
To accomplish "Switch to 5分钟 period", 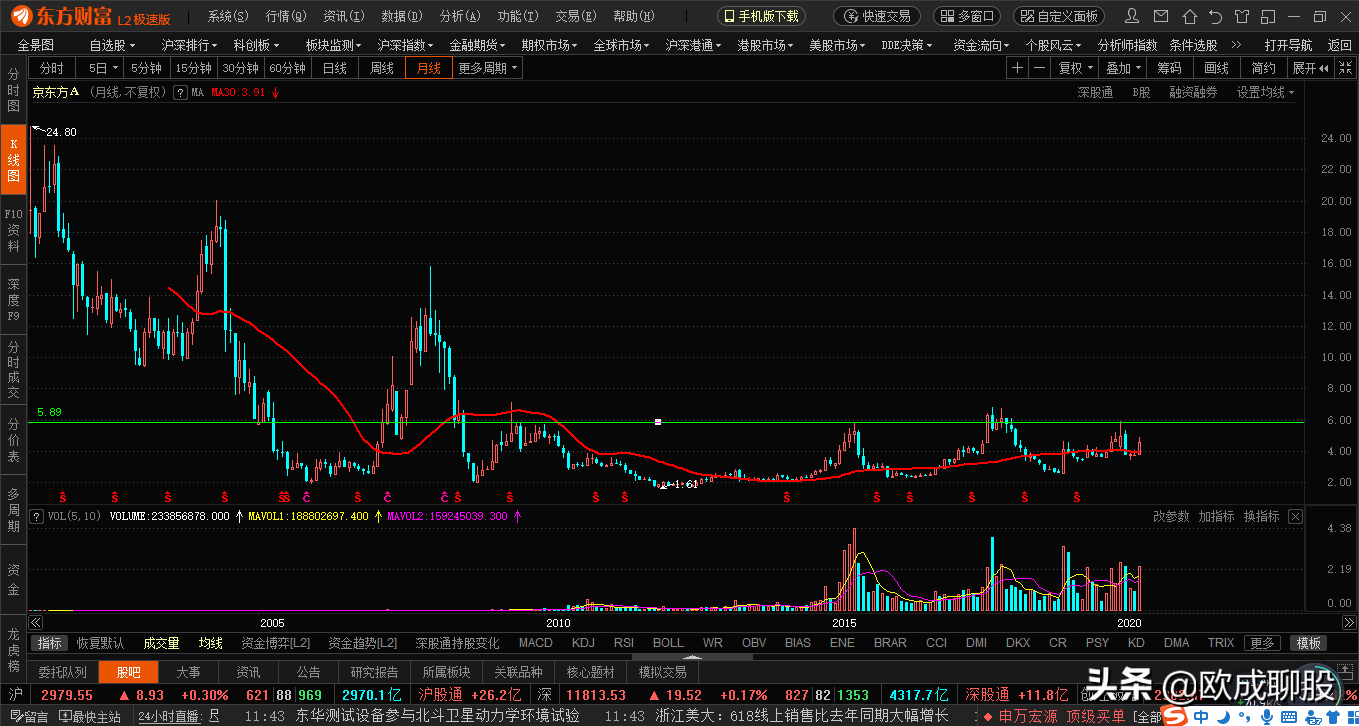I will point(146,67).
